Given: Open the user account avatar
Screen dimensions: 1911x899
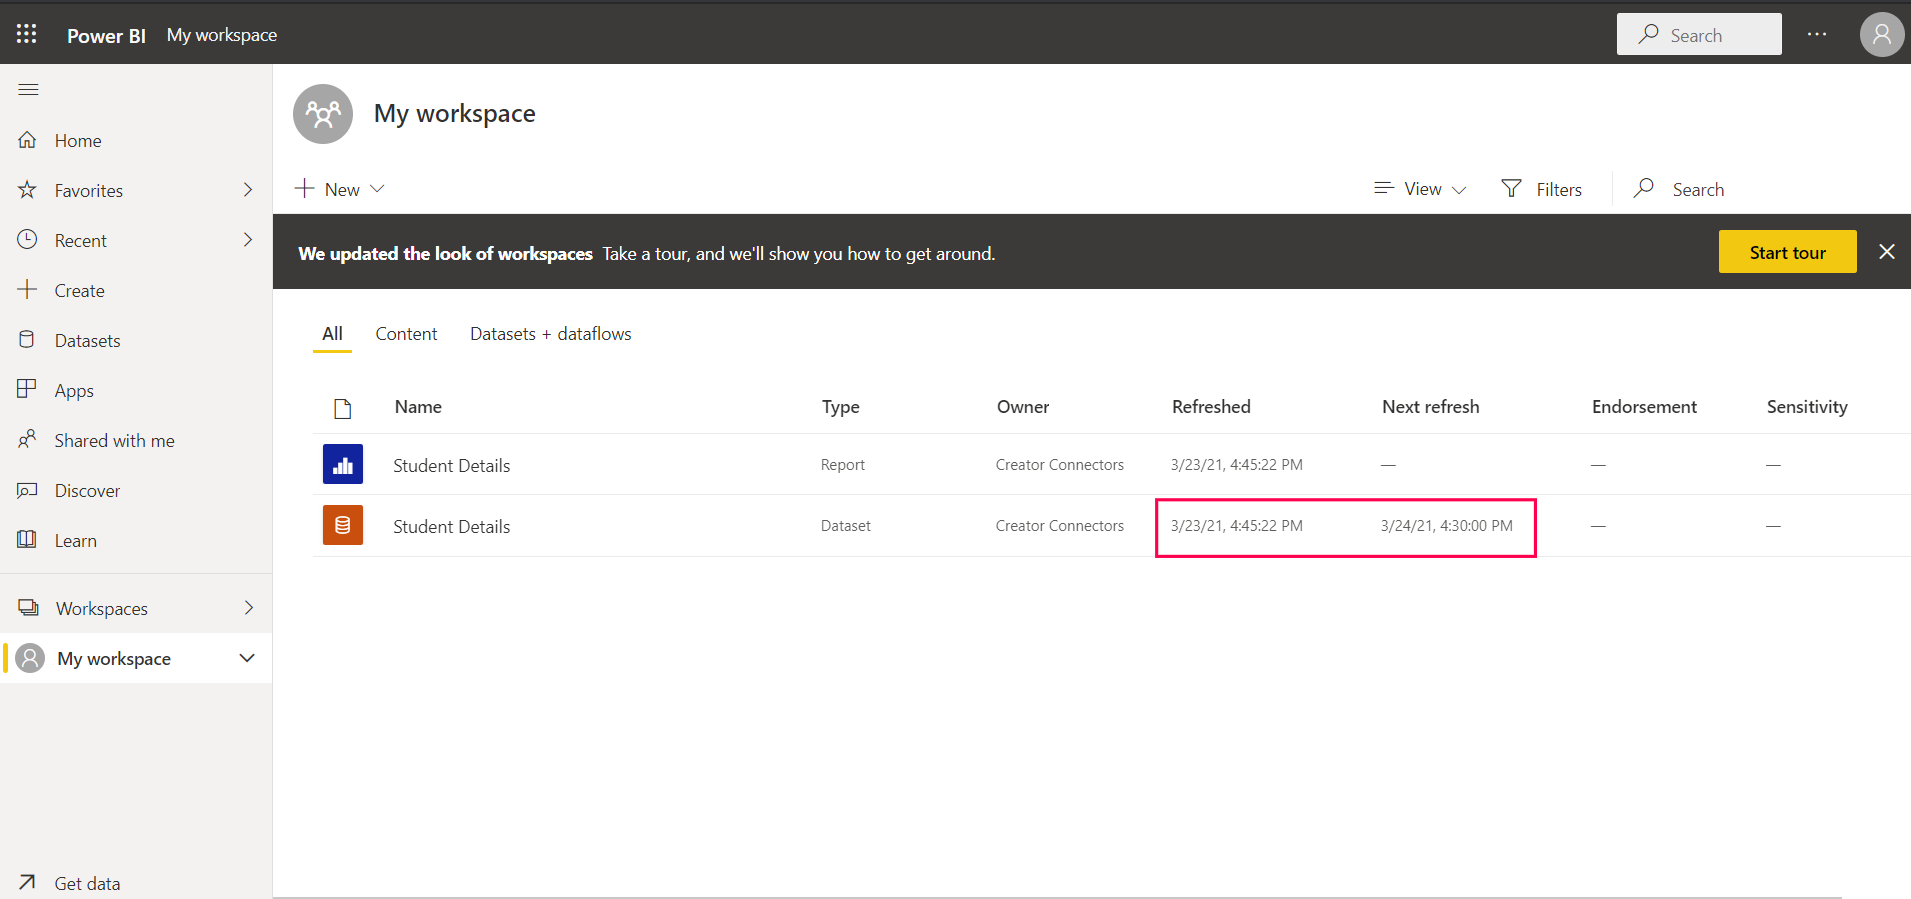Looking at the screenshot, I should pyautogui.click(x=1882, y=35).
